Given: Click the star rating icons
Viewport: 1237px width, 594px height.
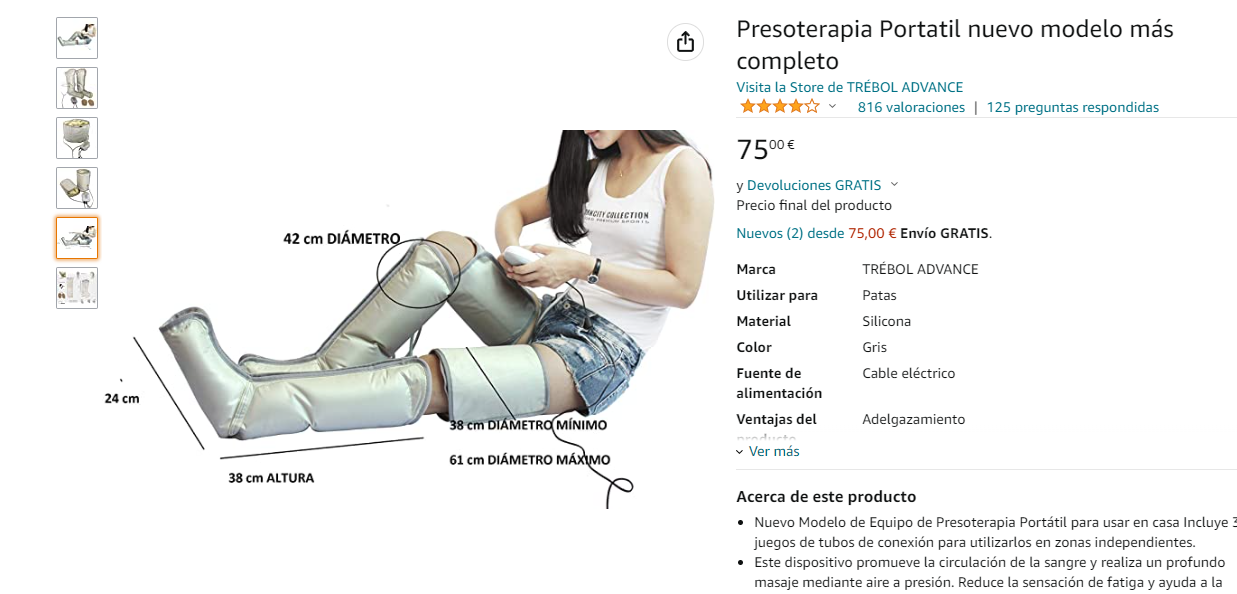Looking at the screenshot, I should pos(779,106).
